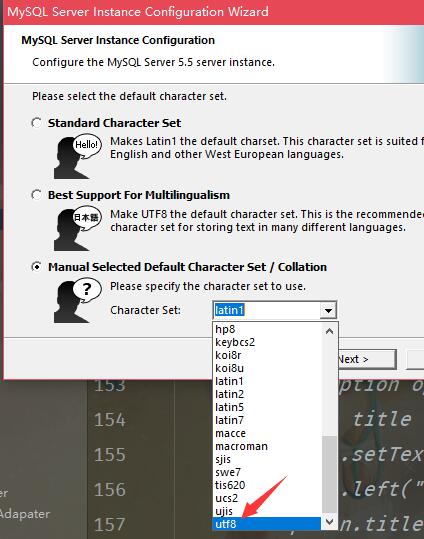
Task: Choose utf8 from the character set list
Action: pos(267,524)
